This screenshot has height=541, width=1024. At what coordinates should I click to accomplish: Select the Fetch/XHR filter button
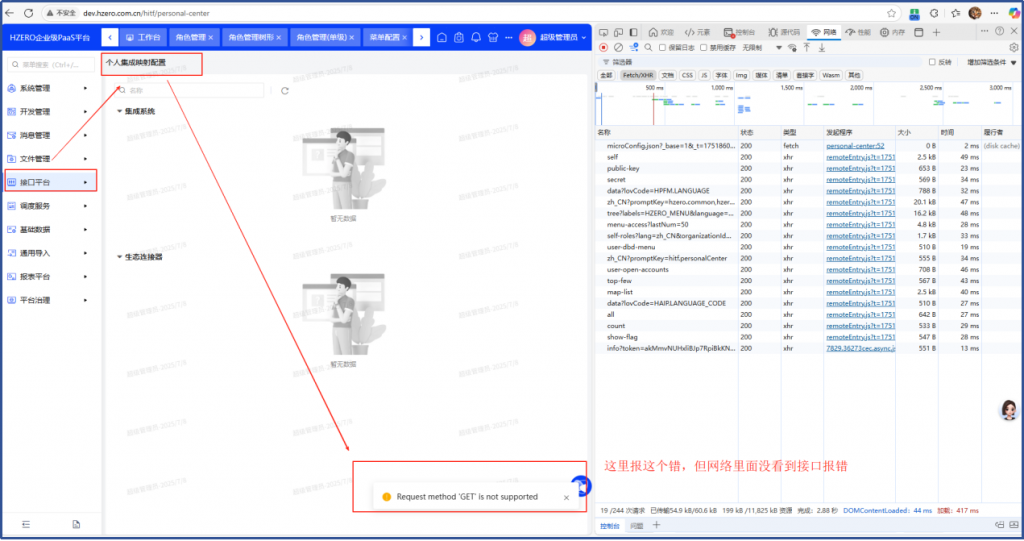[638, 75]
